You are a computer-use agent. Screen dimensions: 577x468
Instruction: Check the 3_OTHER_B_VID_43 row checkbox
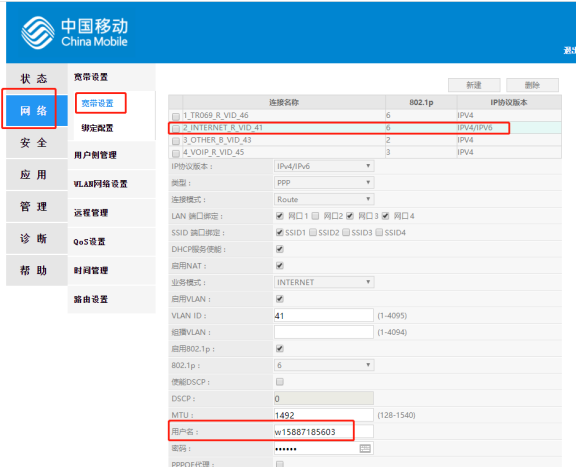click(x=176, y=141)
